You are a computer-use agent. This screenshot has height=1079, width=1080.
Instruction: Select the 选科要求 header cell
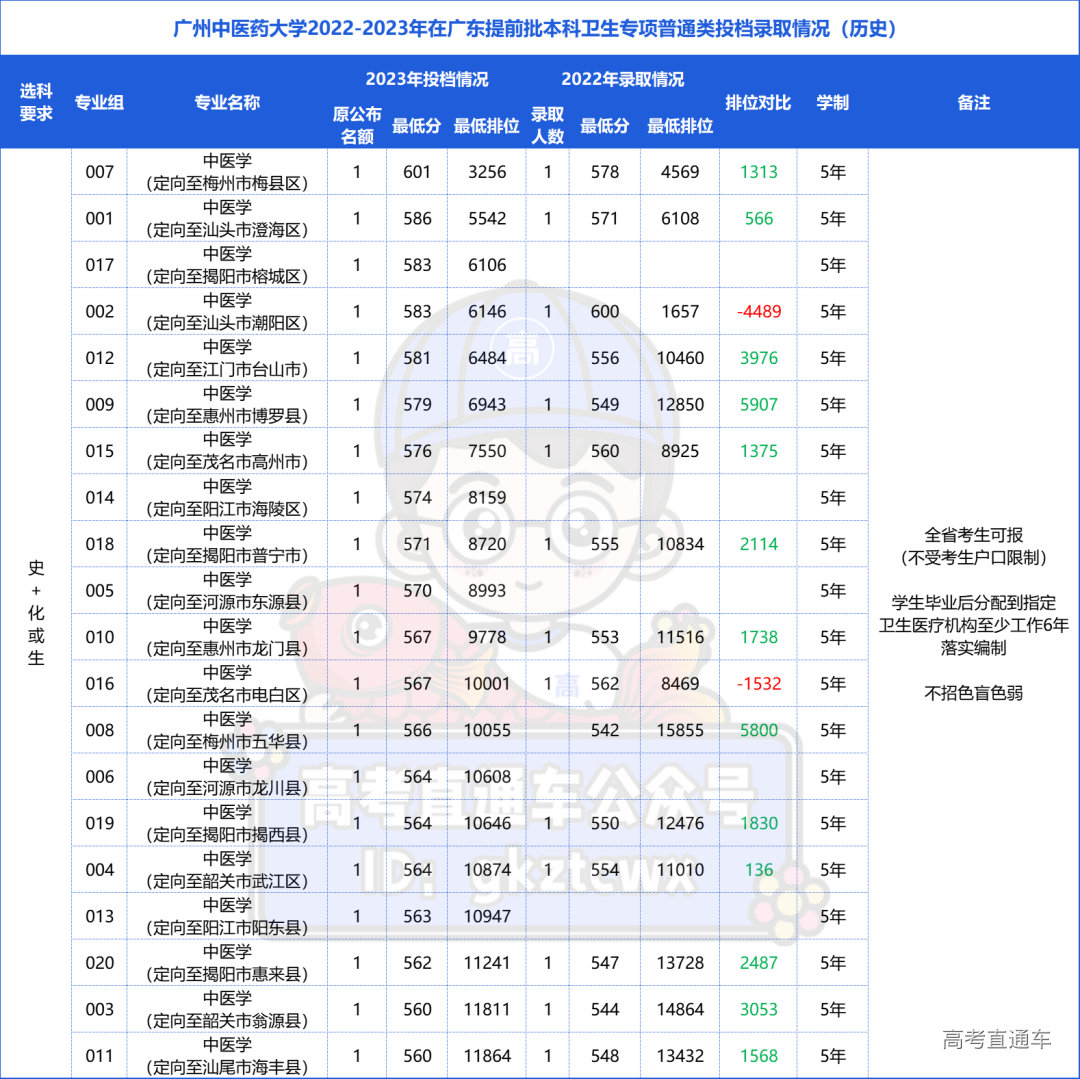tap(34, 102)
